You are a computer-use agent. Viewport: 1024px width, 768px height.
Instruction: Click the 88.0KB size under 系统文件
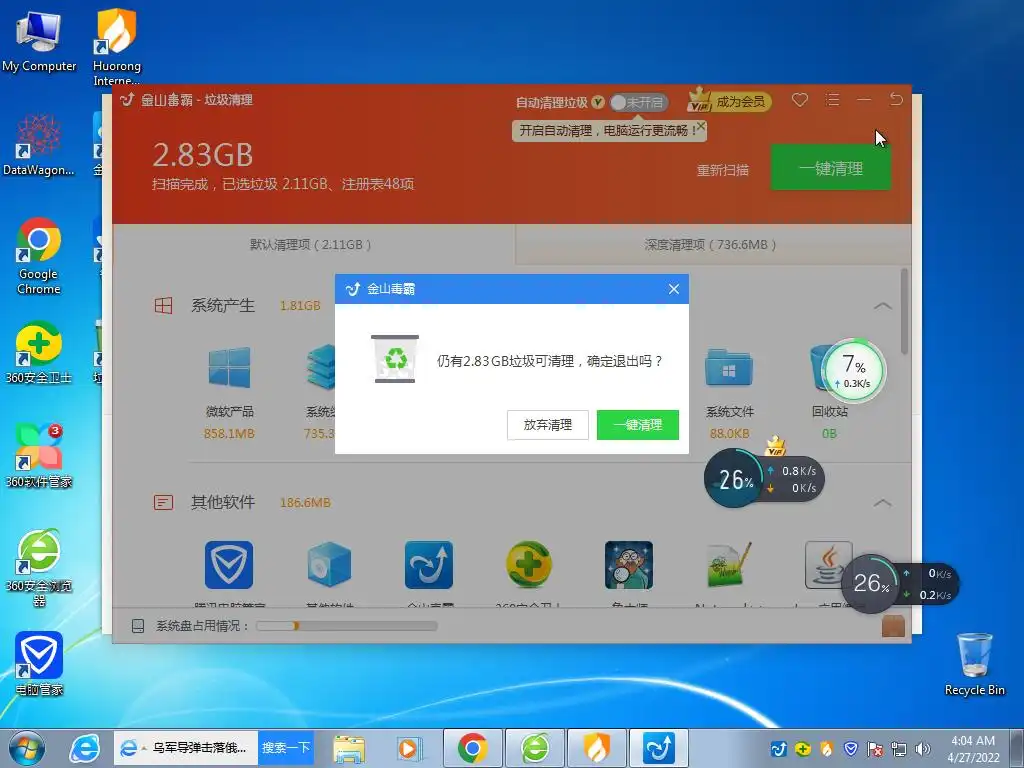729,434
